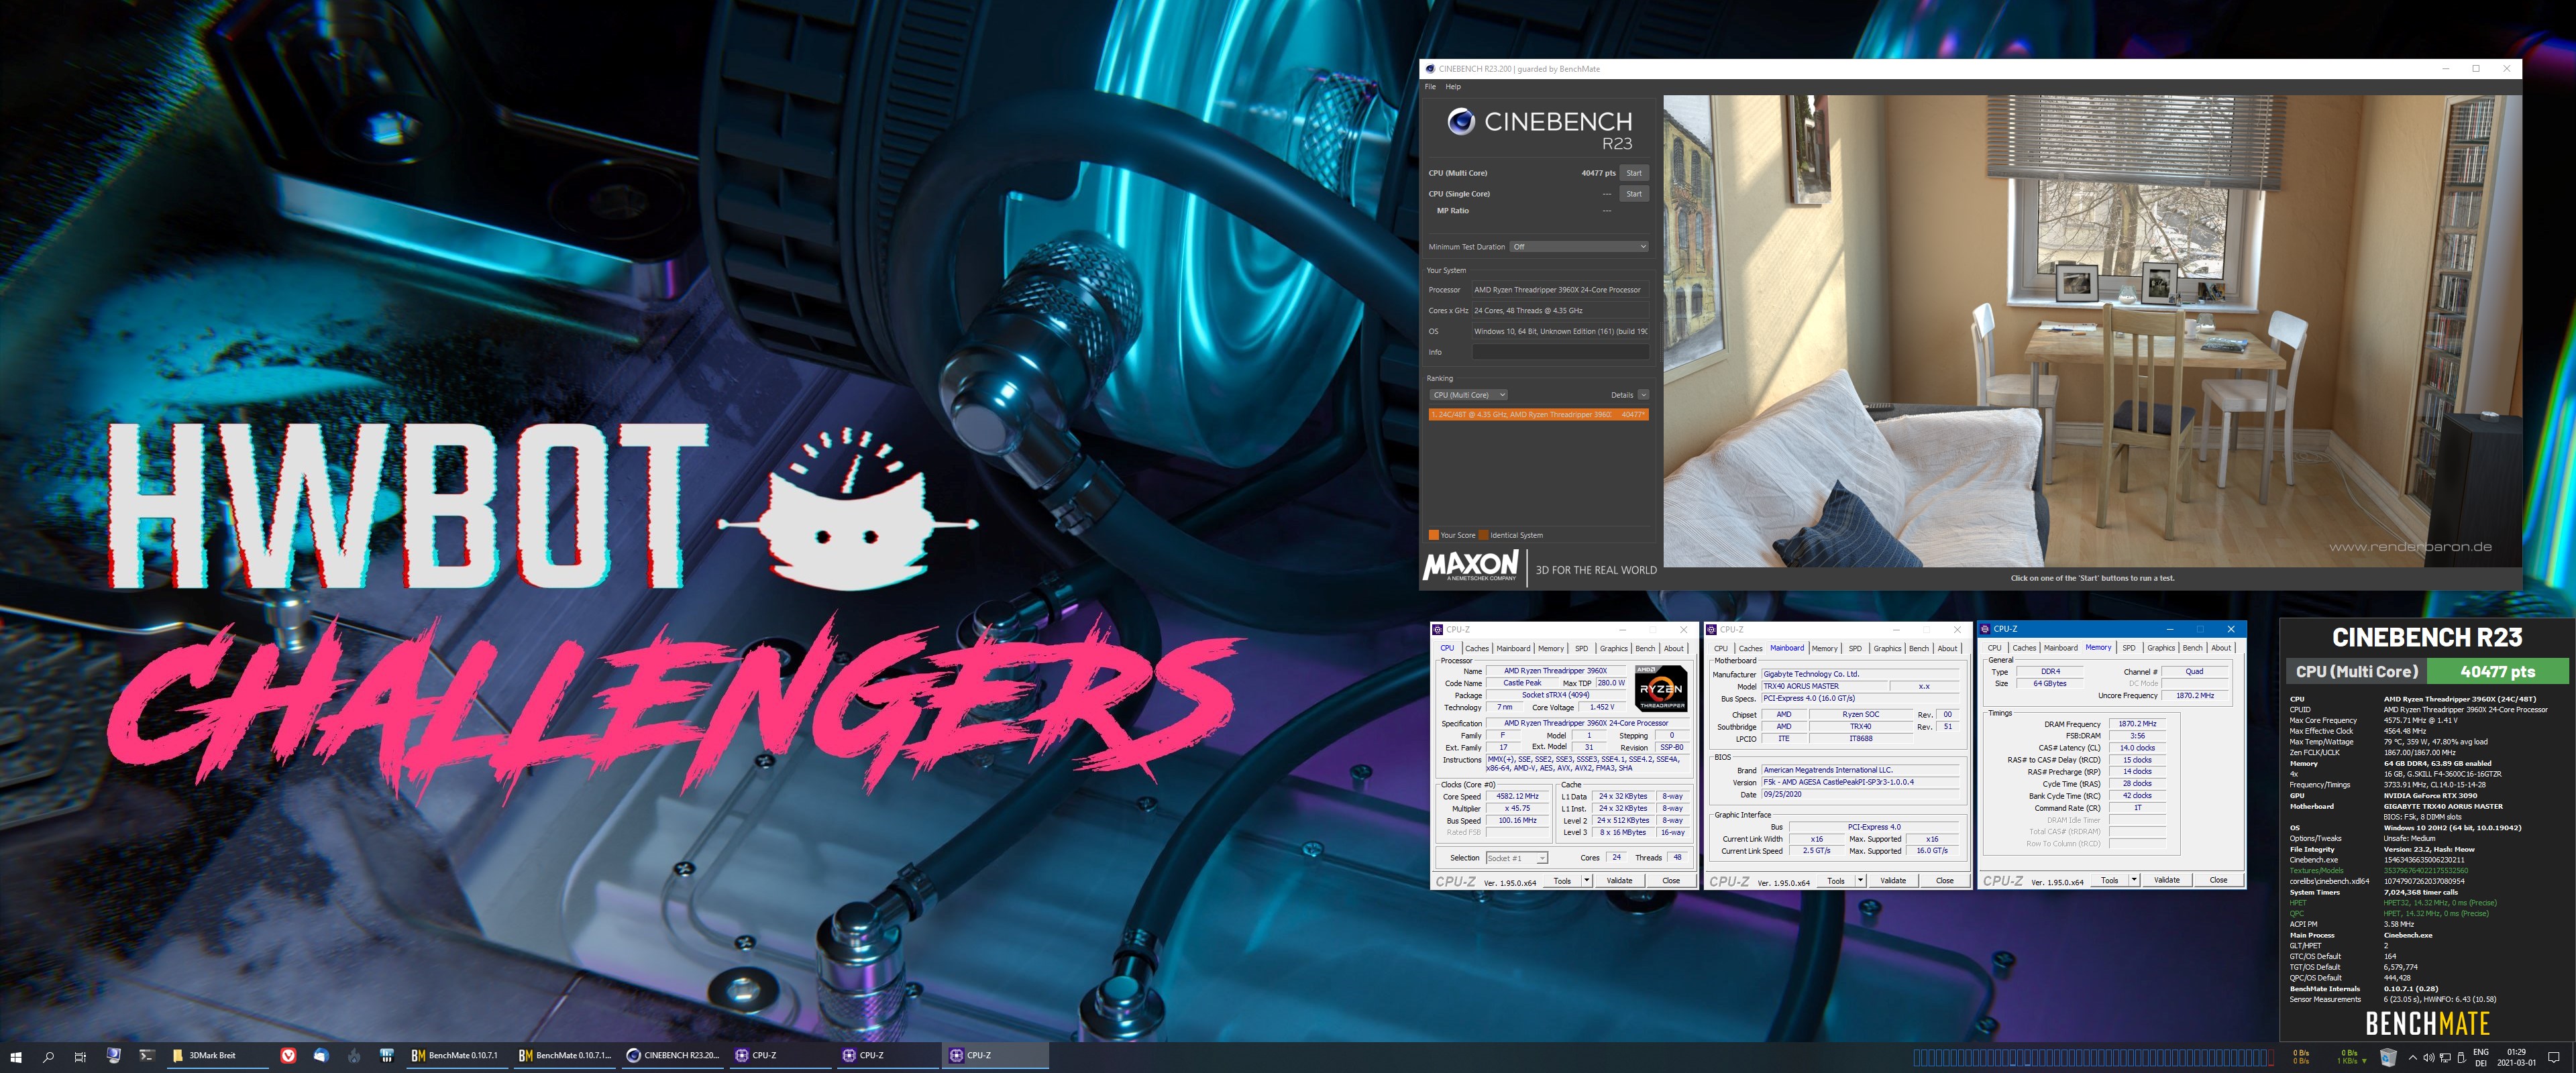The image size is (2576, 1073).
Task: Switch to CINEBENCH R23 taskbar button
Action: pyautogui.click(x=673, y=1055)
